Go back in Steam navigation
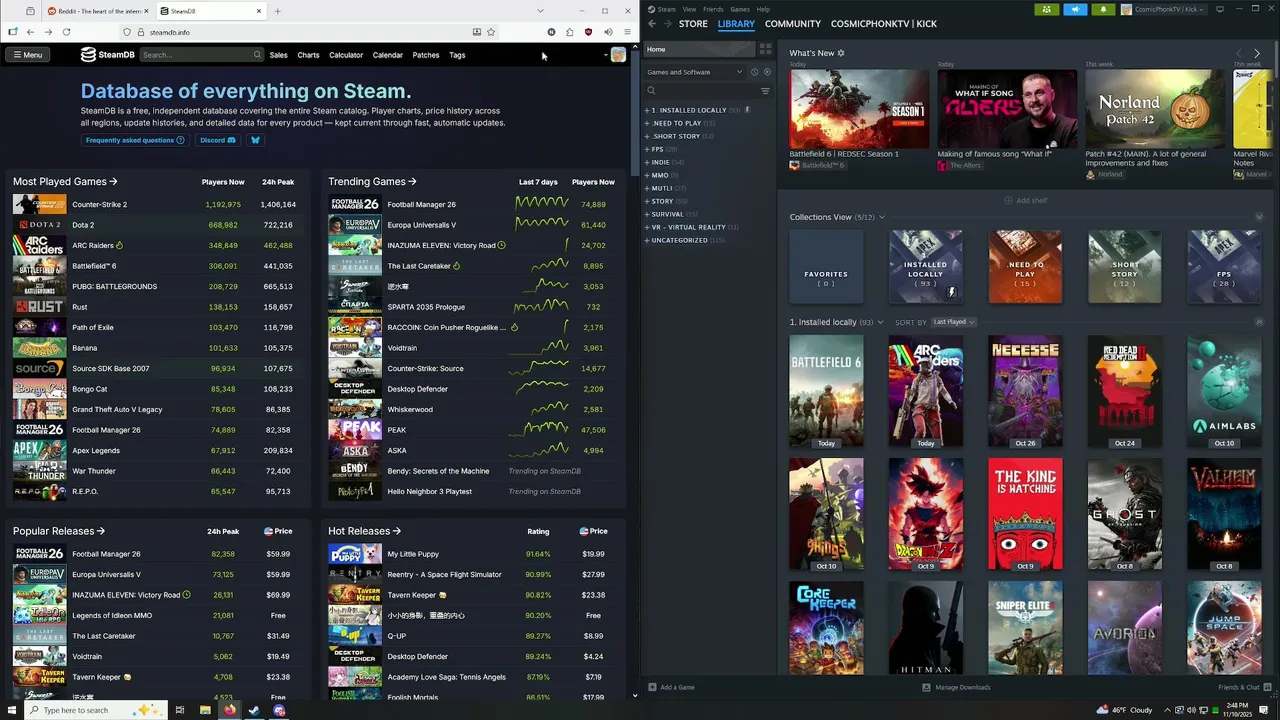The height and width of the screenshot is (720, 1280). click(x=652, y=24)
